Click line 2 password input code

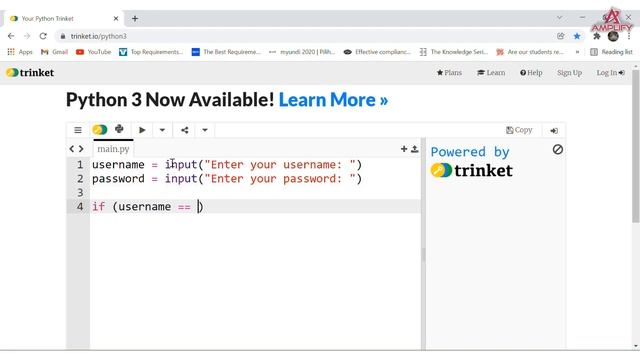point(227,179)
